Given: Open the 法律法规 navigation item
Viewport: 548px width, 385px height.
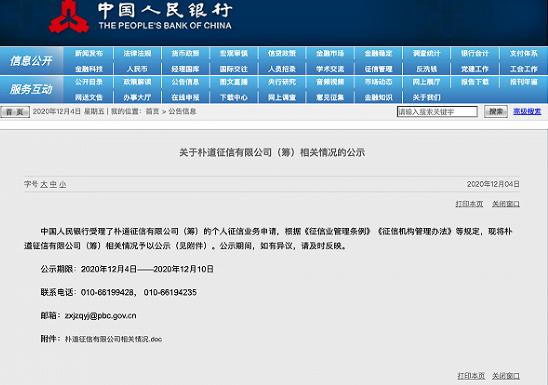Looking at the screenshot, I should pos(137,53).
